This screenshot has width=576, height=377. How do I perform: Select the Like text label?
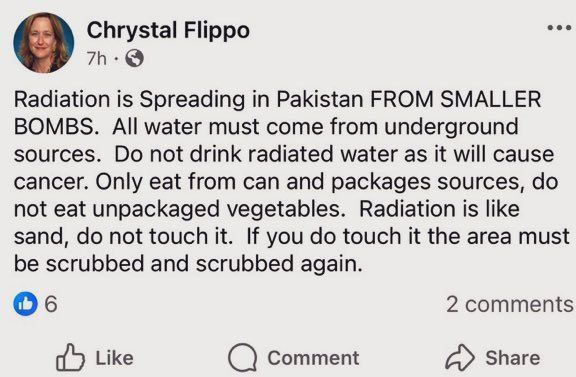pos(114,358)
